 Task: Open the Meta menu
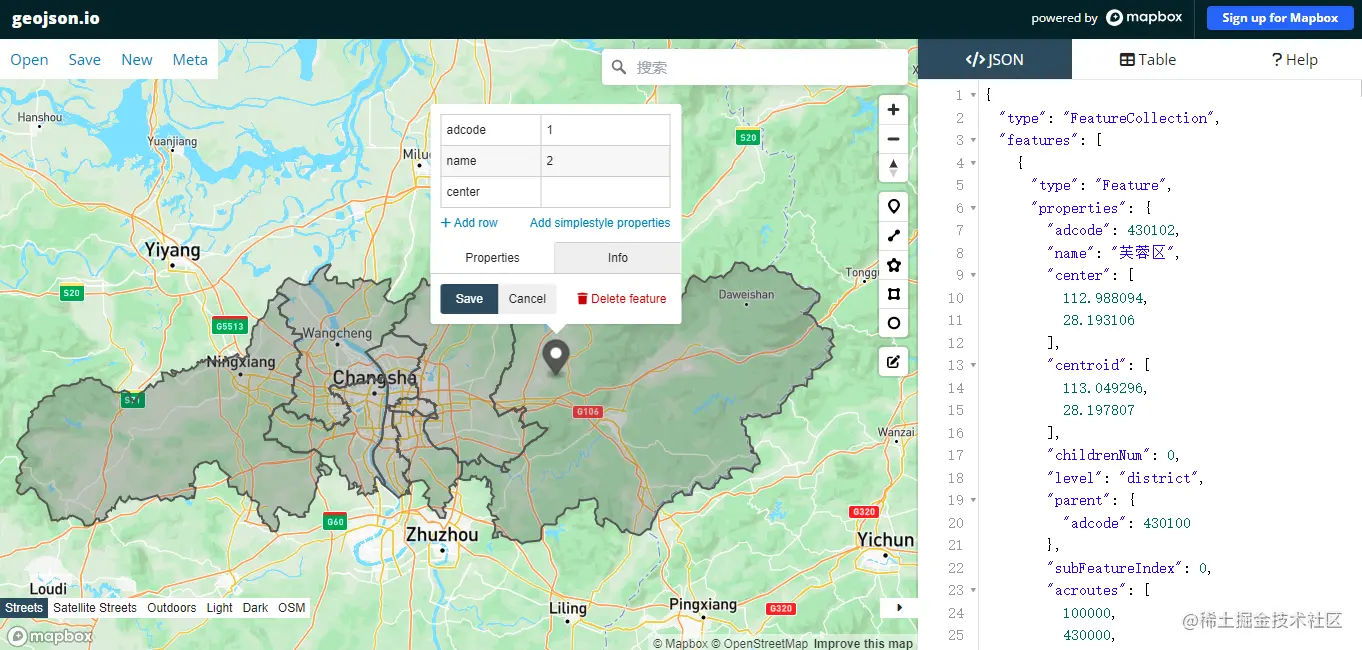coord(190,60)
